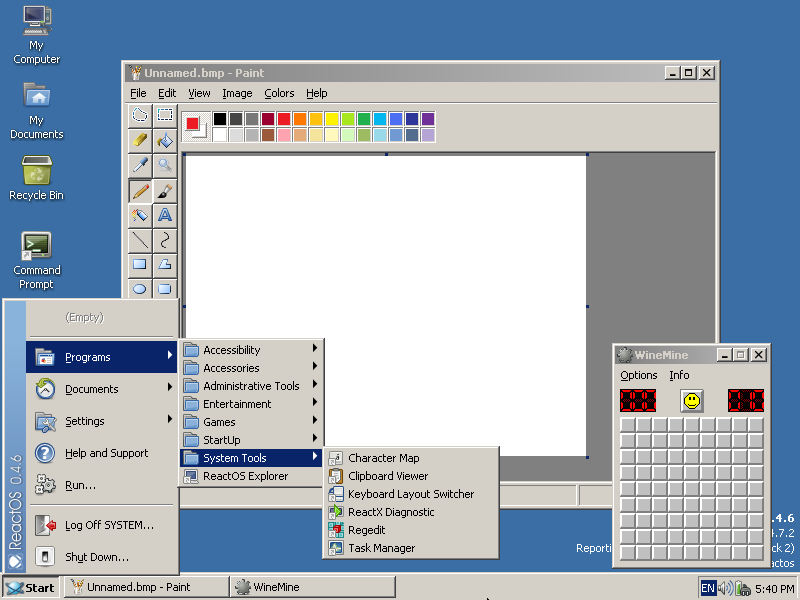The image size is (800, 600).
Task: Open the File menu in Paint
Action: (138, 93)
